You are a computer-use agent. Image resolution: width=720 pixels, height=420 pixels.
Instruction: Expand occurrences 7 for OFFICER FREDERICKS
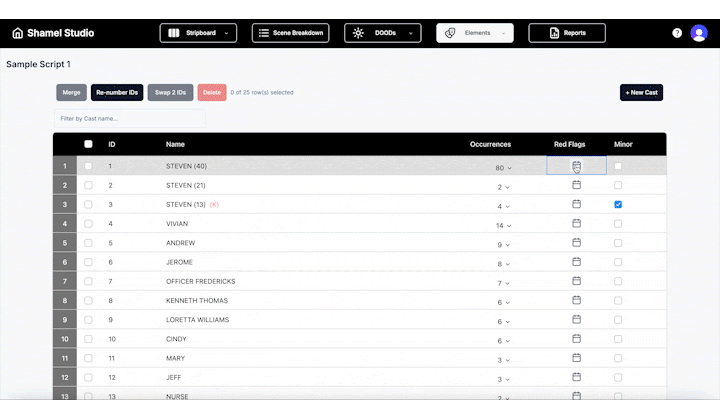504,283
